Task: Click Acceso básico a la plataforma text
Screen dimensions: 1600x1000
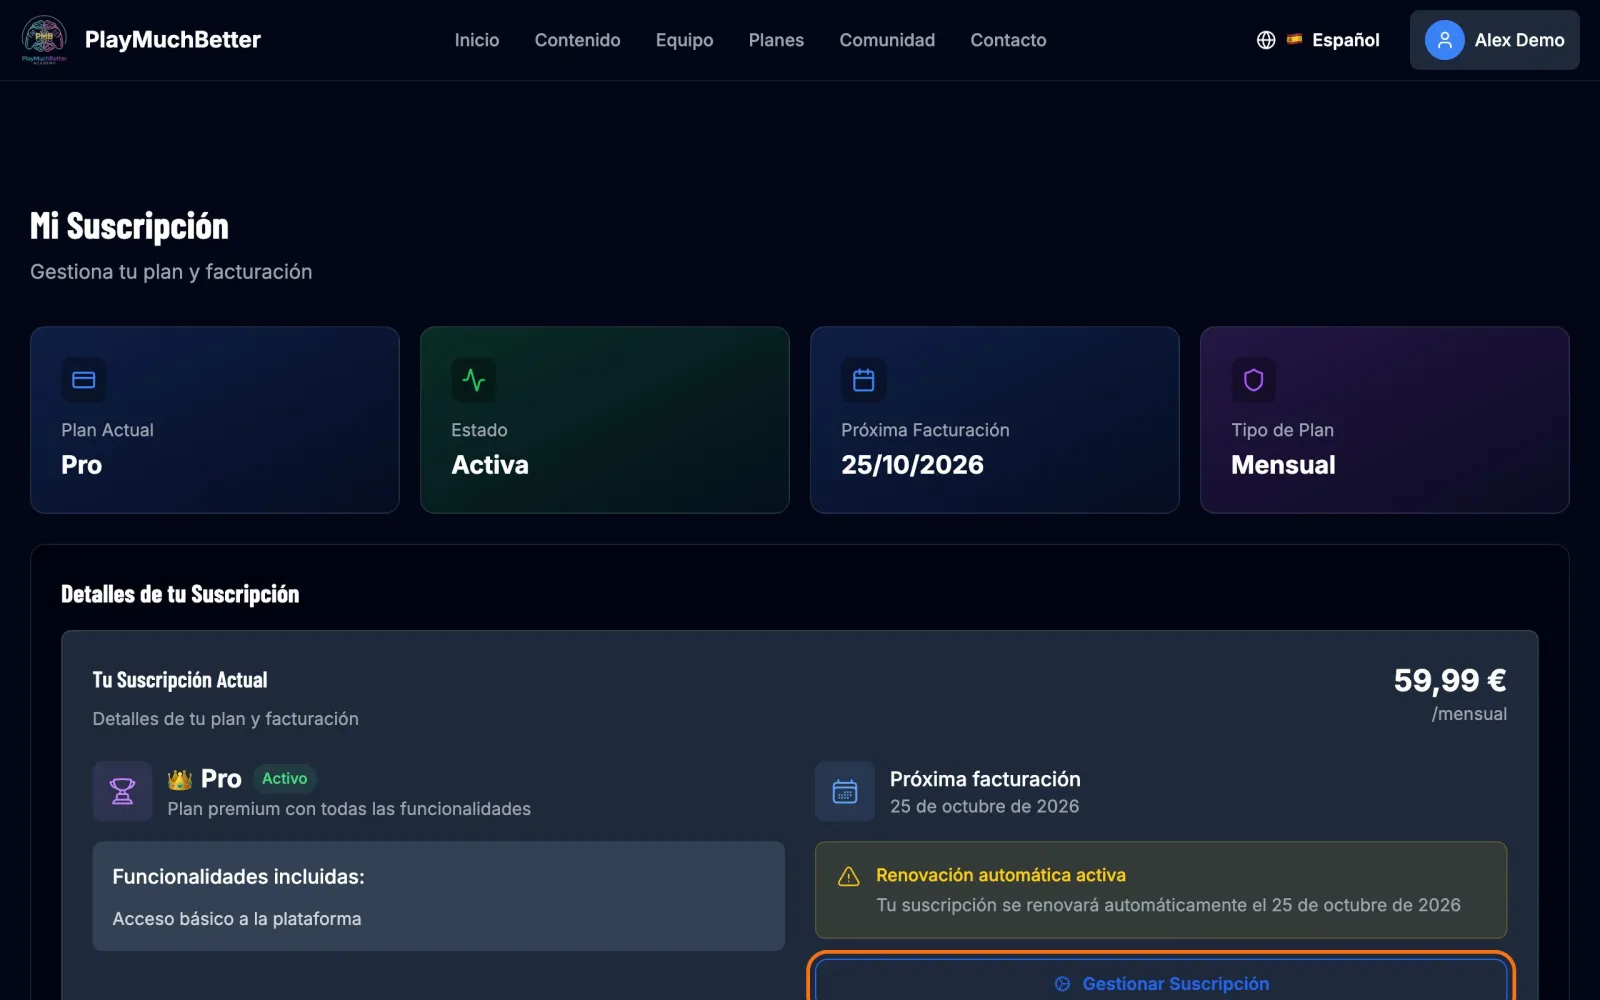Action: (237, 919)
